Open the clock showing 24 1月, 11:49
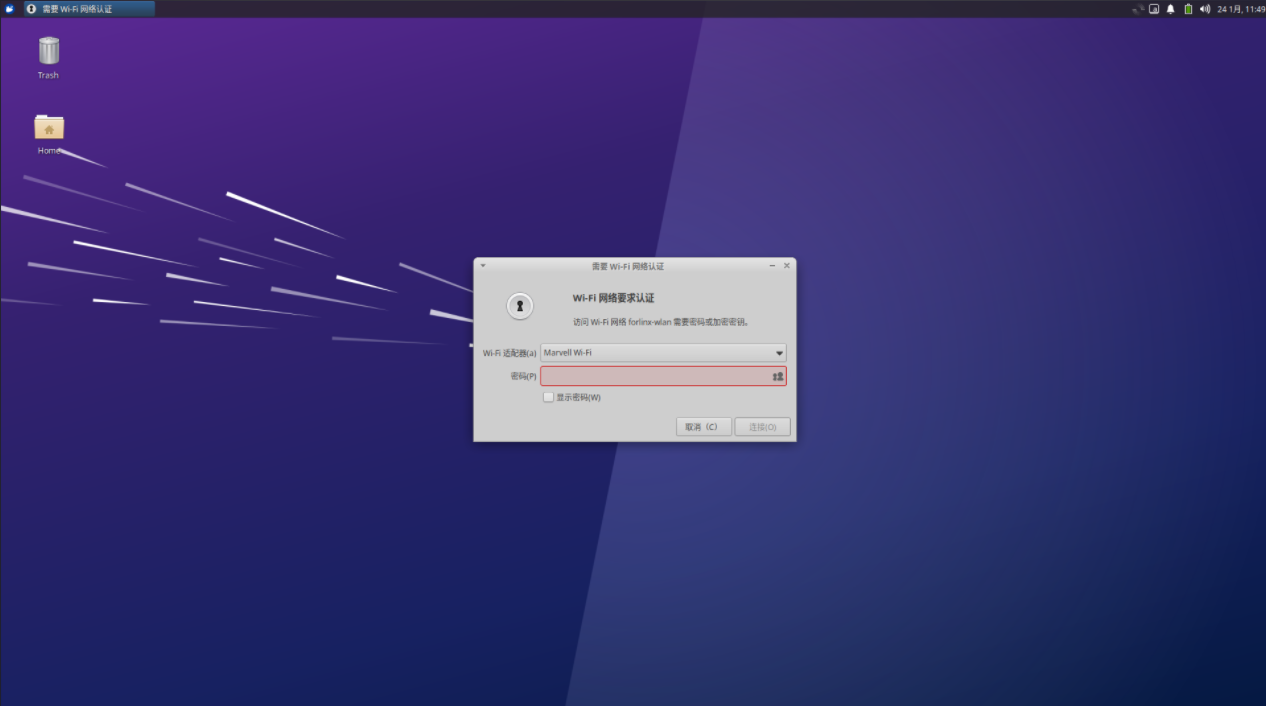The width and height of the screenshot is (1266, 706). (1241, 9)
